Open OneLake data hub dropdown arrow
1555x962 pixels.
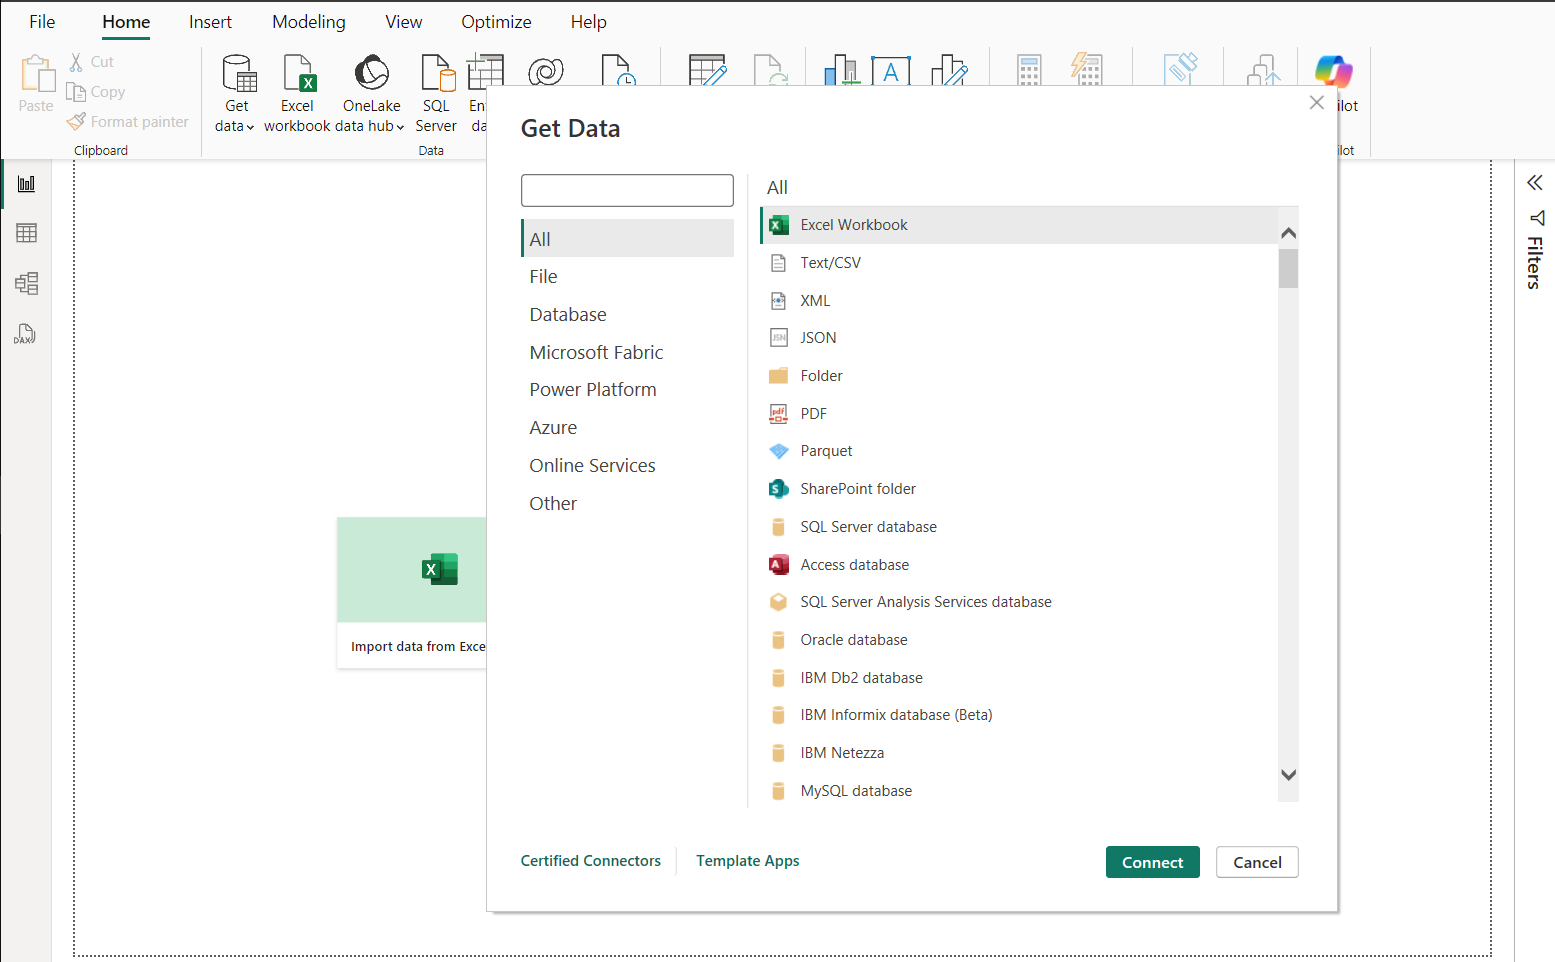coord(400,127)
